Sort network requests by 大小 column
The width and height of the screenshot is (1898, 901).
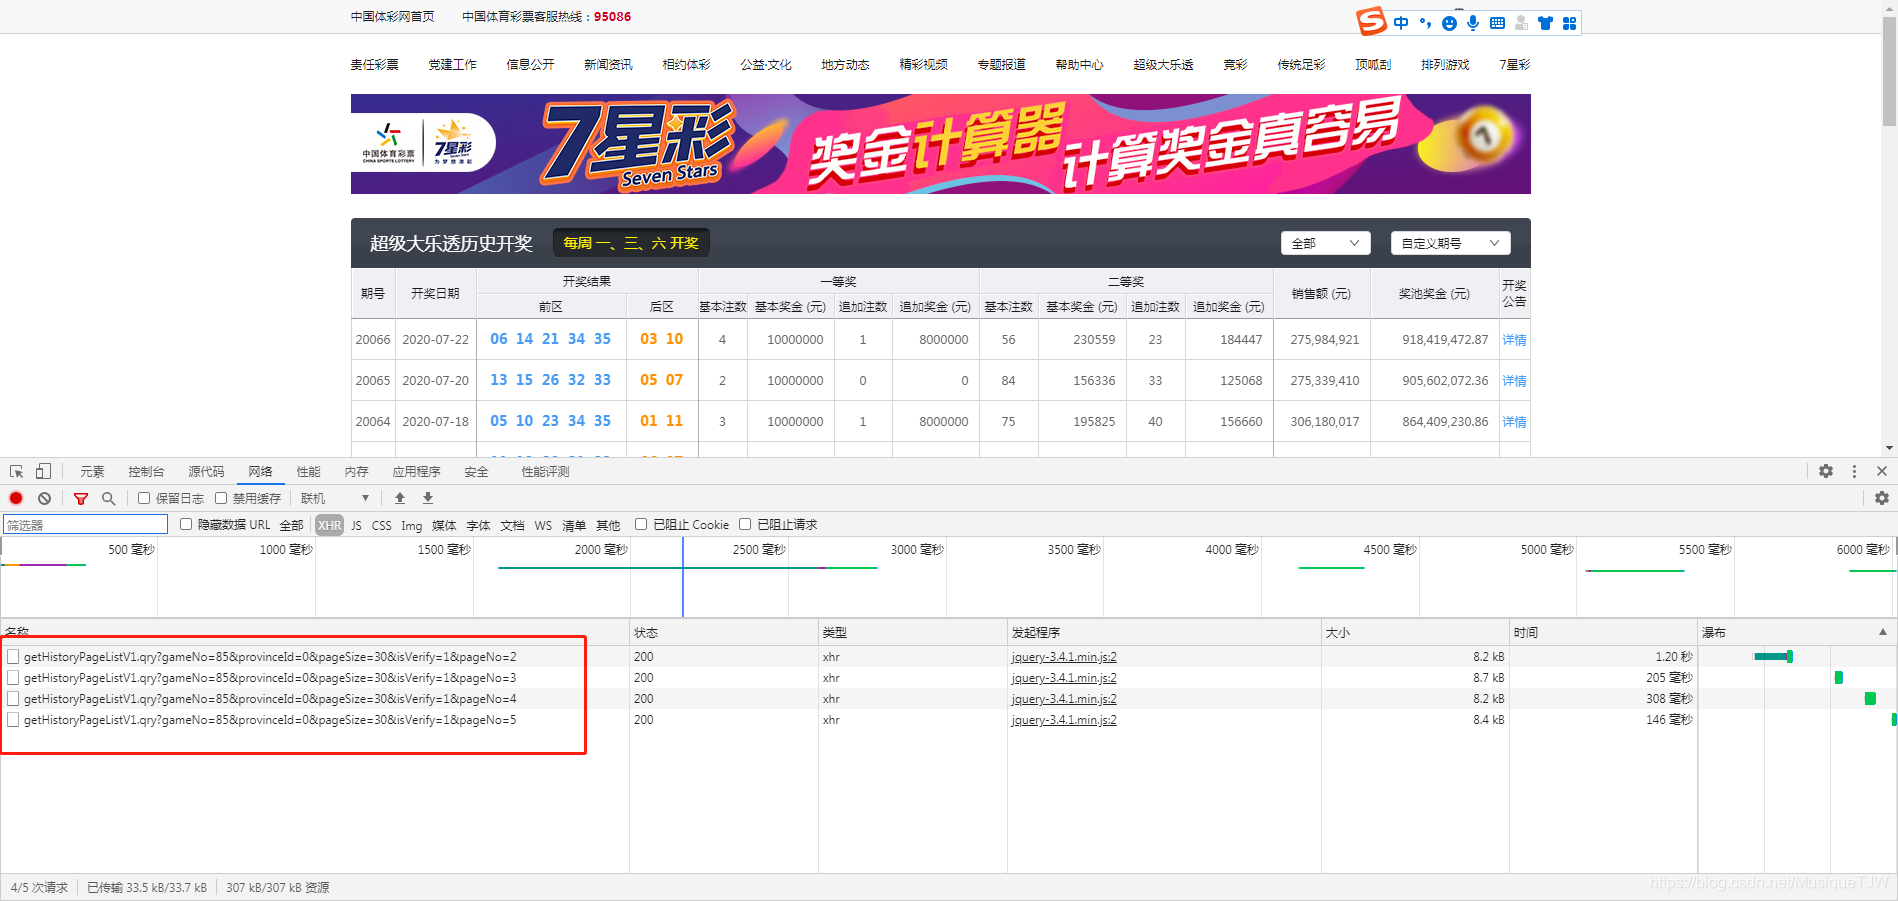(1415, 632)
